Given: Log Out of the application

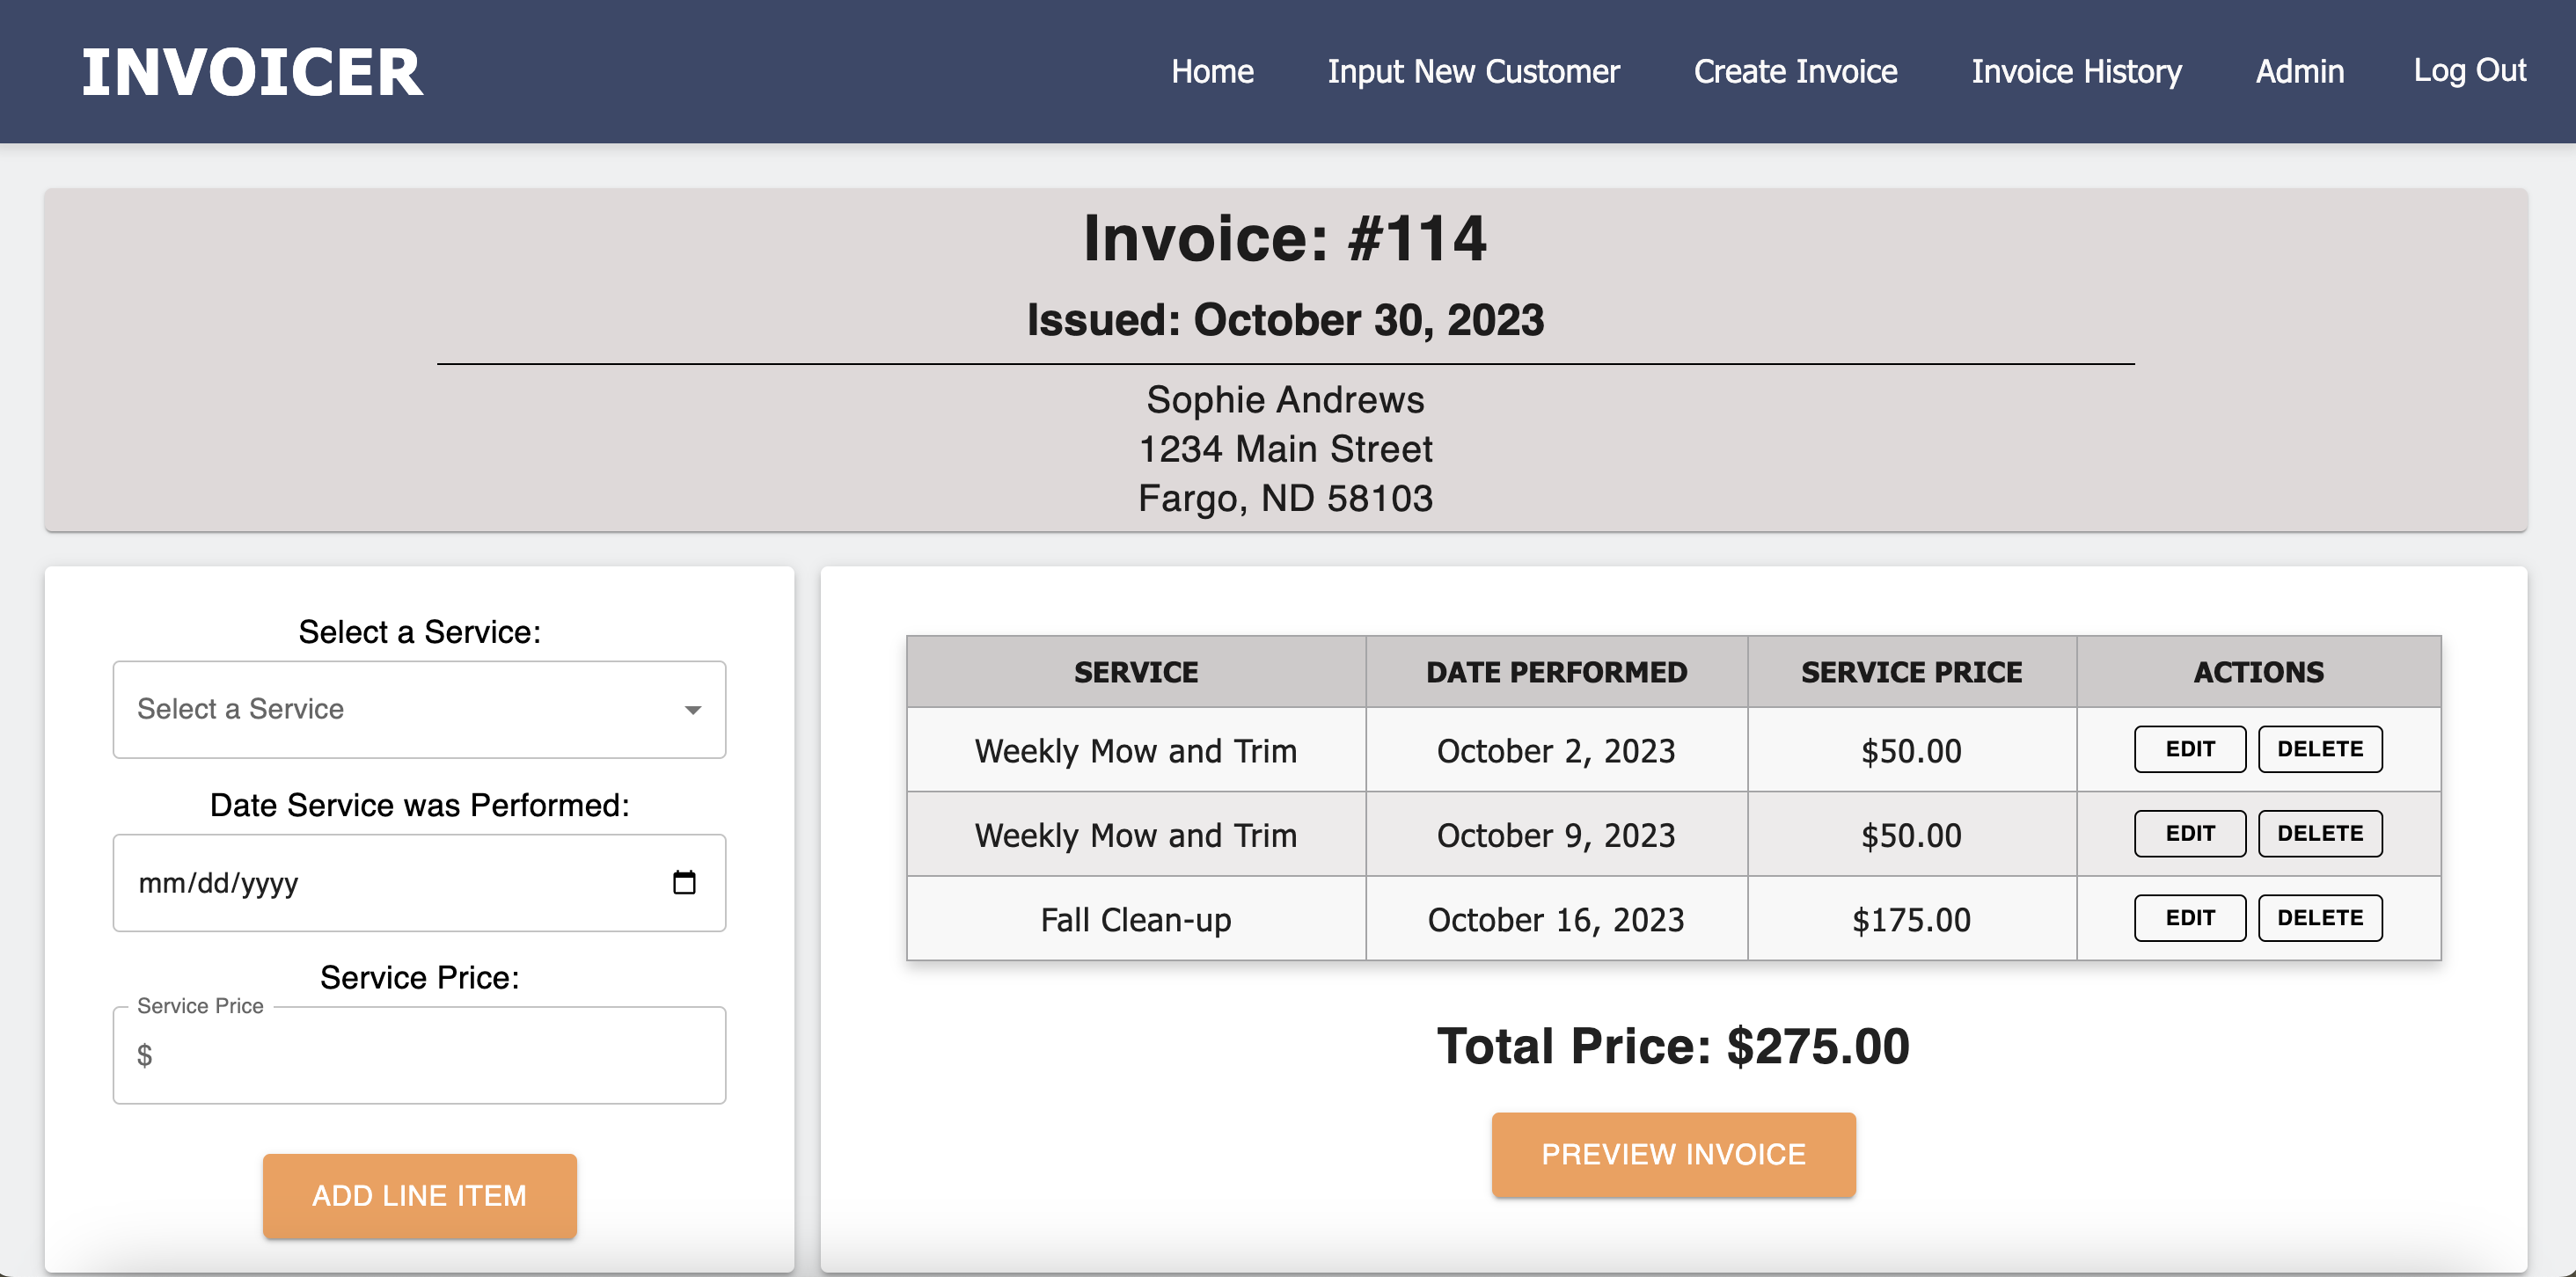Looking at the screenshot, I should [x=2469, y=70].
